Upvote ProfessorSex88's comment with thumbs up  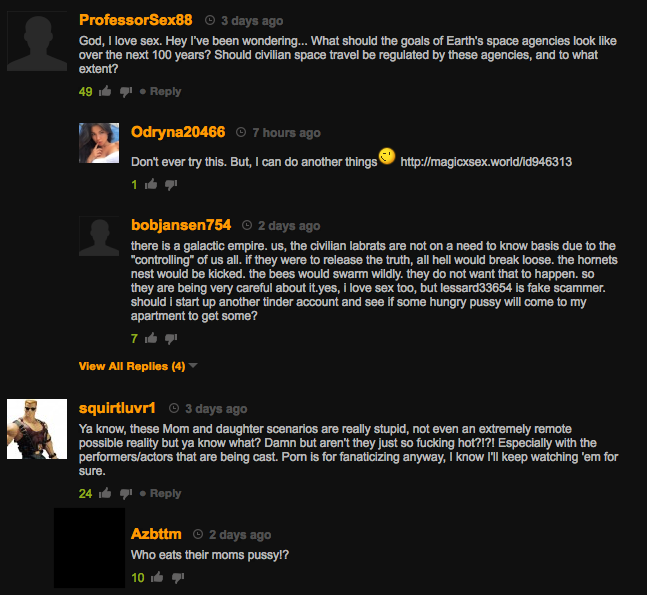coord(105,91)
